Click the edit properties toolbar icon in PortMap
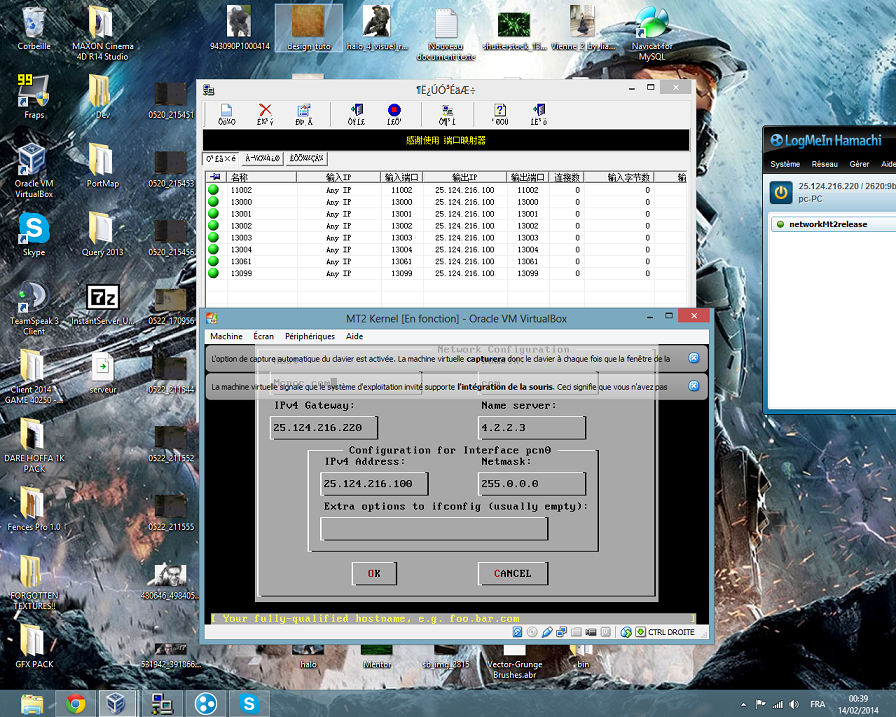896x717 pixels. point(303,114)
